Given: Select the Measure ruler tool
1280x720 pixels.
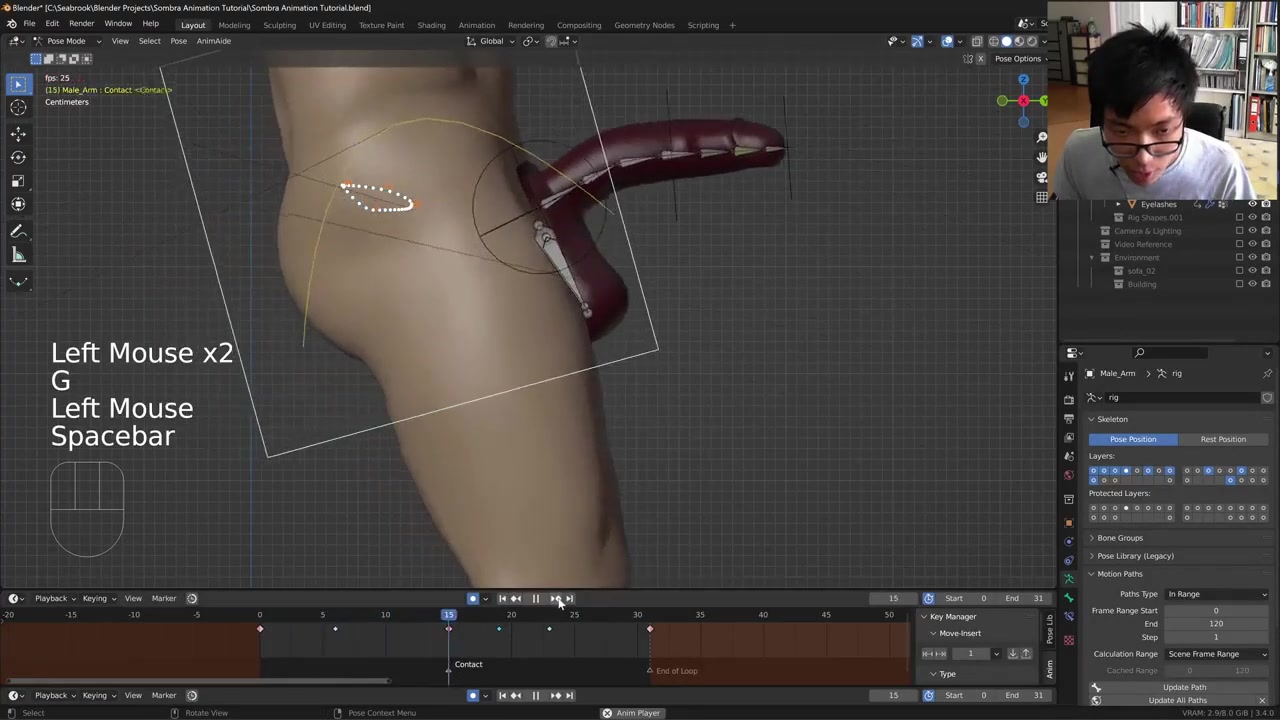Looking at the screenshot, I should click(x=18, y=256).
